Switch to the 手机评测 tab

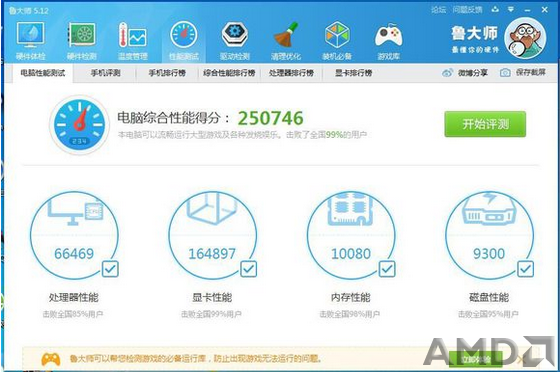tap(105, 73)
